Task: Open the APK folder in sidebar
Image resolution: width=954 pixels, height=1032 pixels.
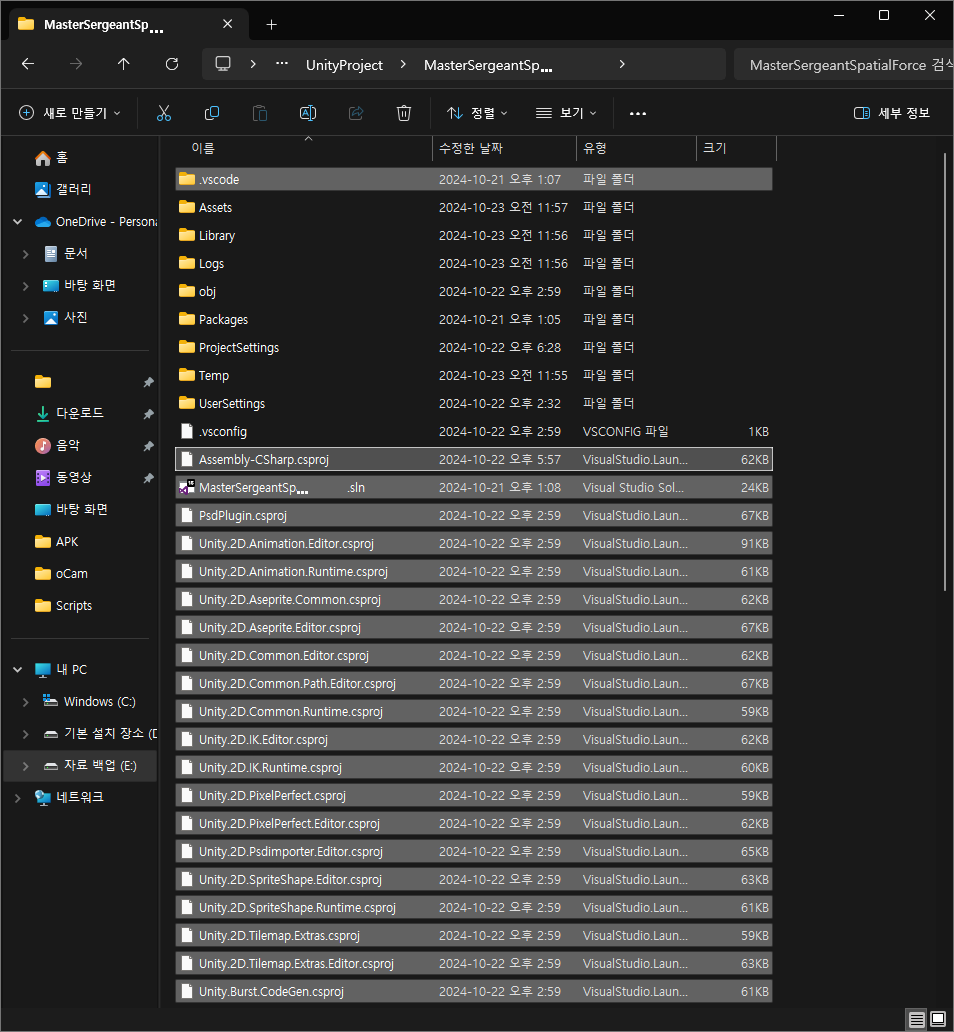Action: [57, 542]
